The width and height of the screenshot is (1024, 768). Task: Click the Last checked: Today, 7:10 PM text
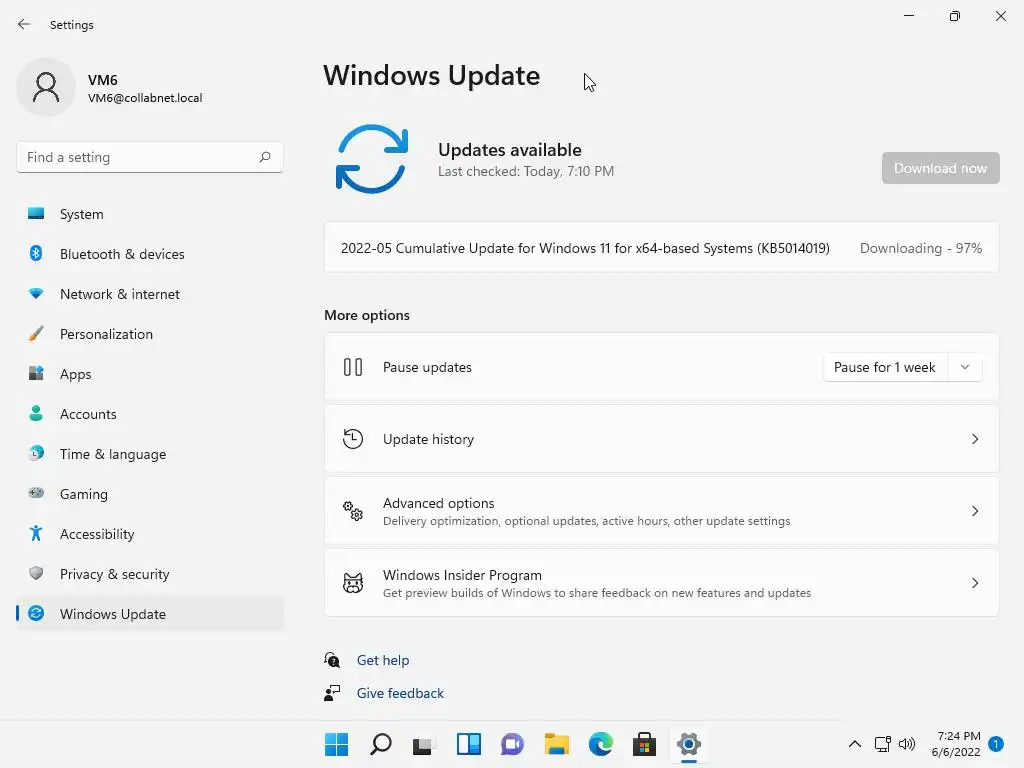[526, 171]
